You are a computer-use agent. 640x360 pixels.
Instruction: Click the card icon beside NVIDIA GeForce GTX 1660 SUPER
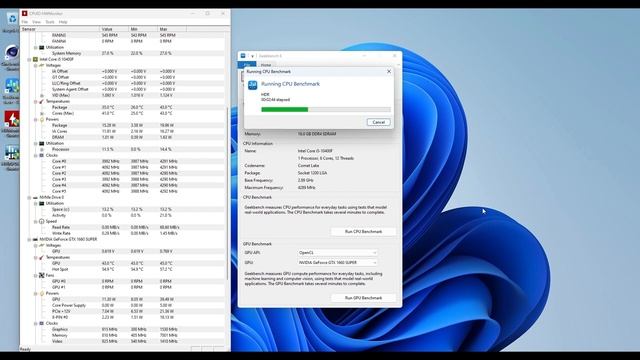36,239
